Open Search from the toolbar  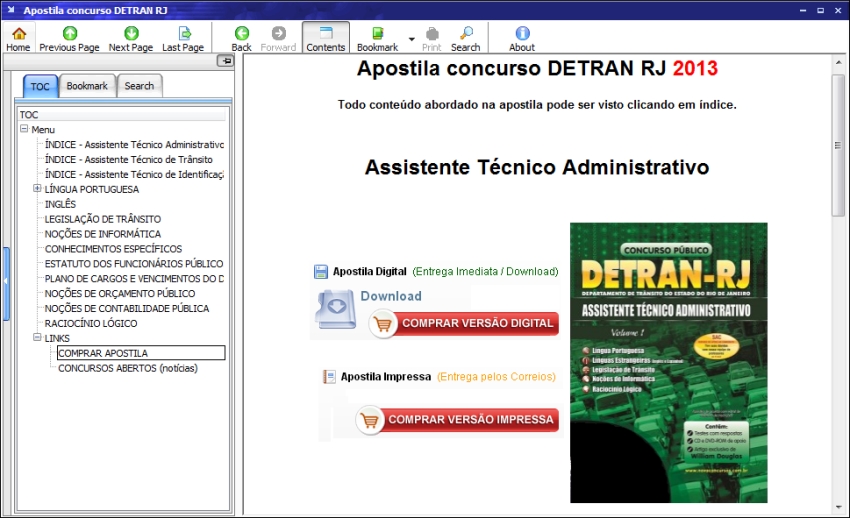466,39
